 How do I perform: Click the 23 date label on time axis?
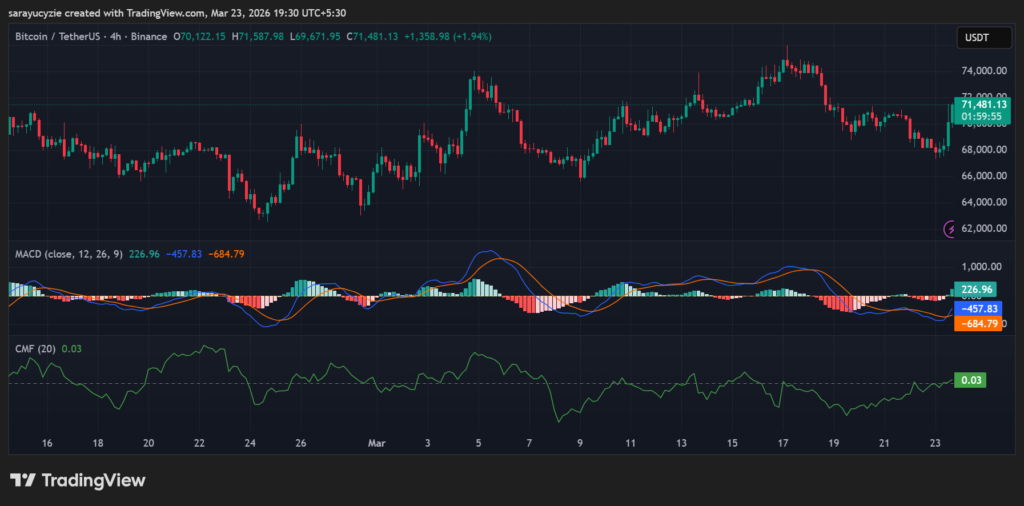click(936, 442)
